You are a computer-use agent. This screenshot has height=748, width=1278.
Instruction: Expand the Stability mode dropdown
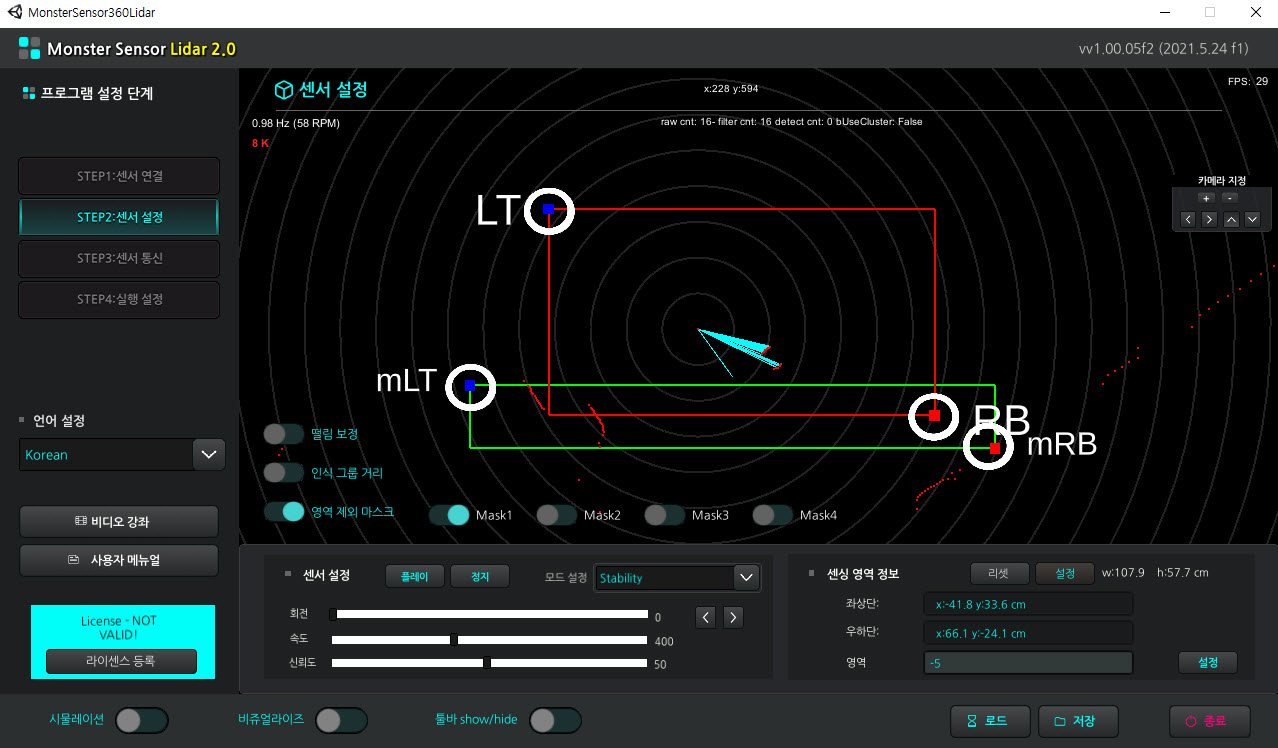[x=677, y=578]
